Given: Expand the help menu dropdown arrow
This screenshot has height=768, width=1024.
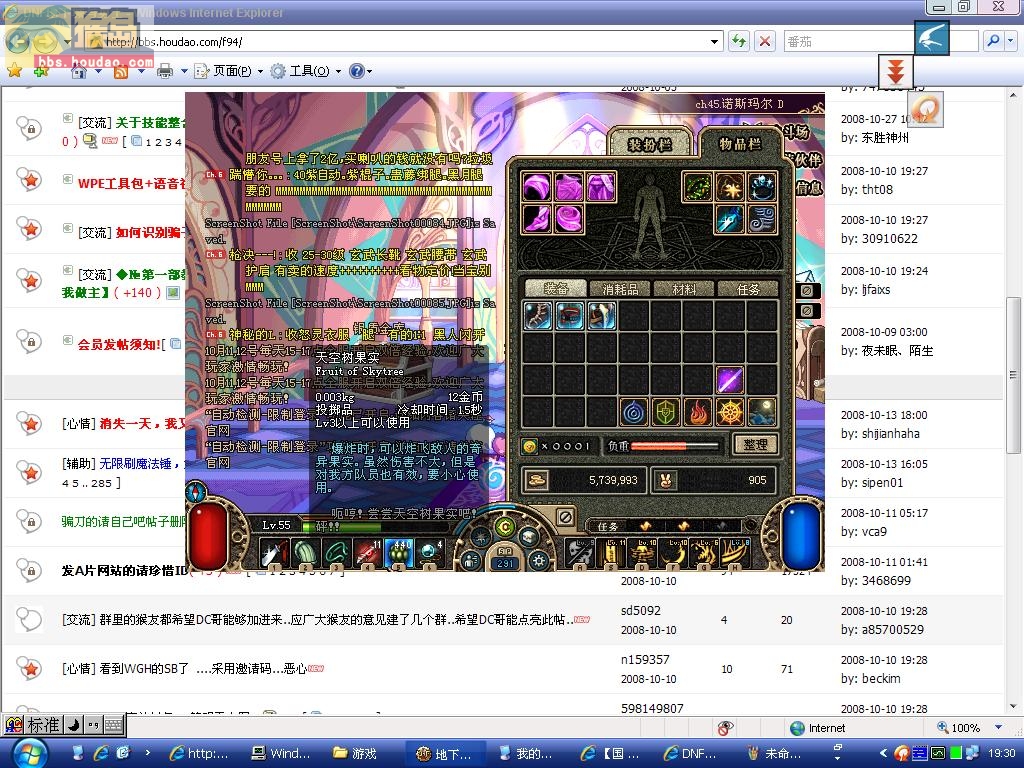Looking at the screenshot, I should (x=370, y=71).
